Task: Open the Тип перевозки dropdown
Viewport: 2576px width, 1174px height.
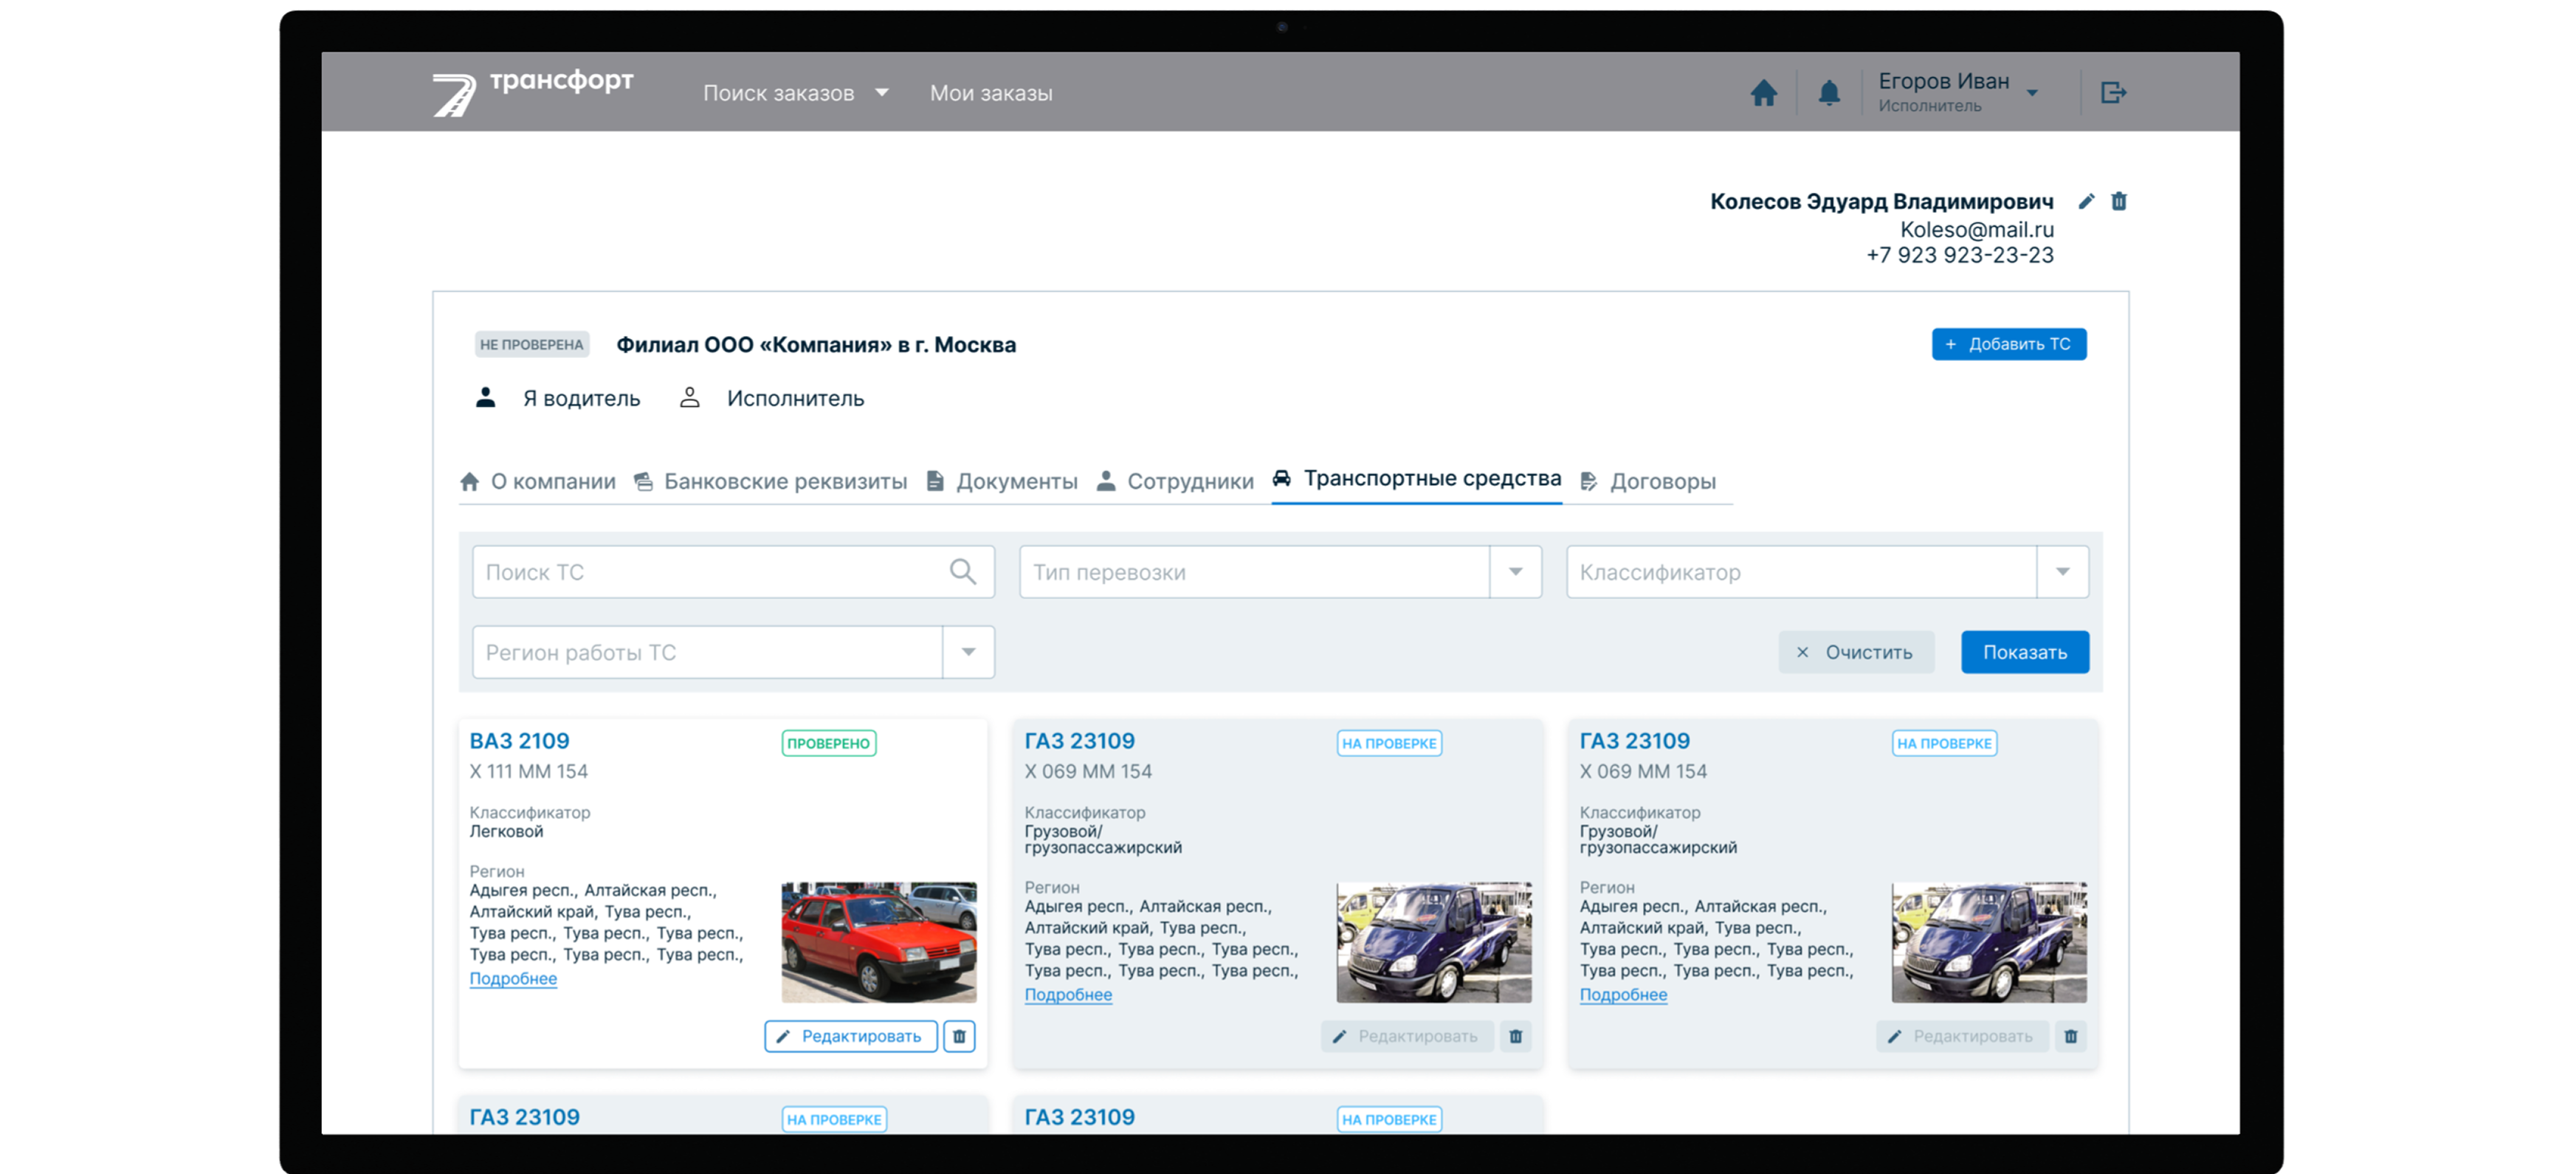Action: (1515, 572)
